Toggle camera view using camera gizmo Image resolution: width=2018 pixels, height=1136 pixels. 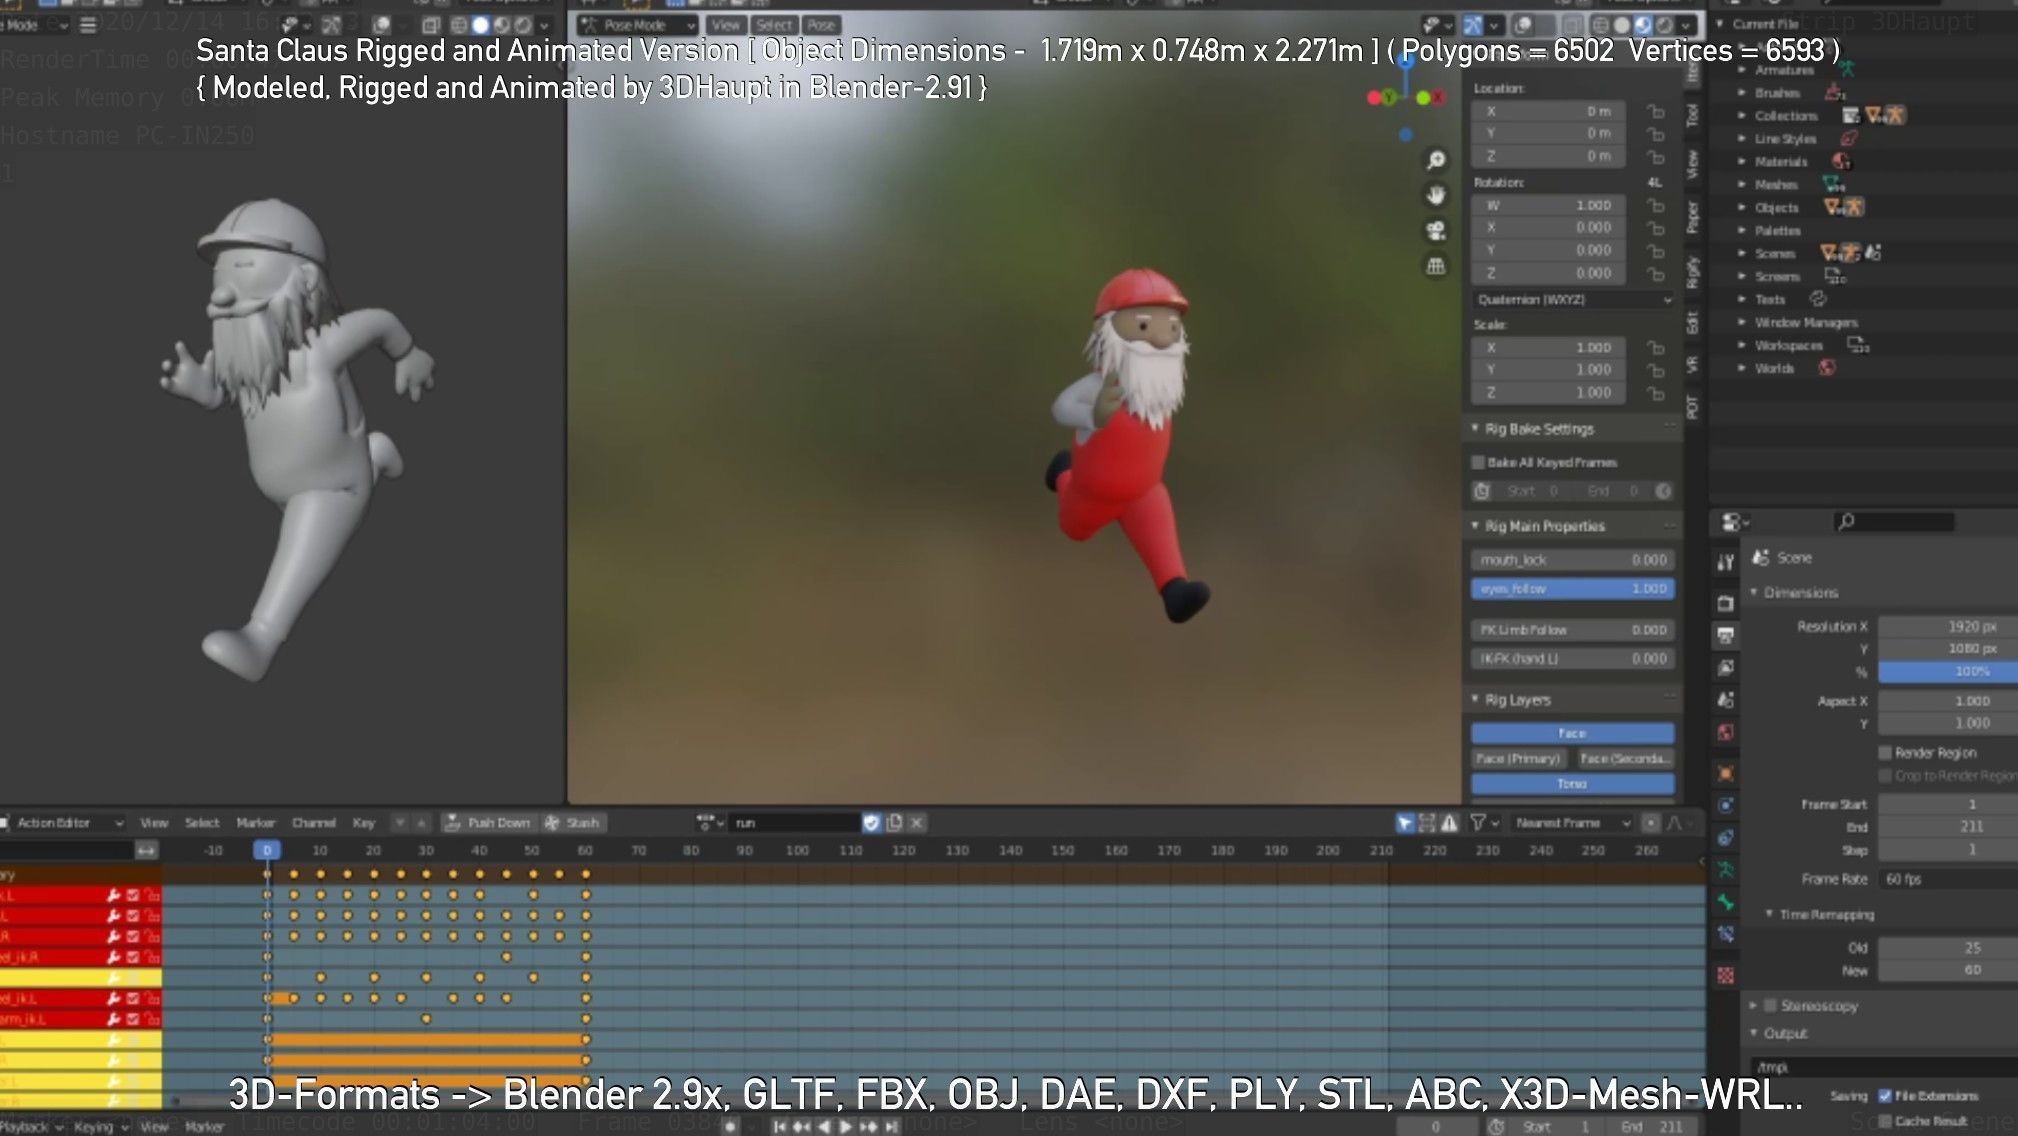(1436, 231)
